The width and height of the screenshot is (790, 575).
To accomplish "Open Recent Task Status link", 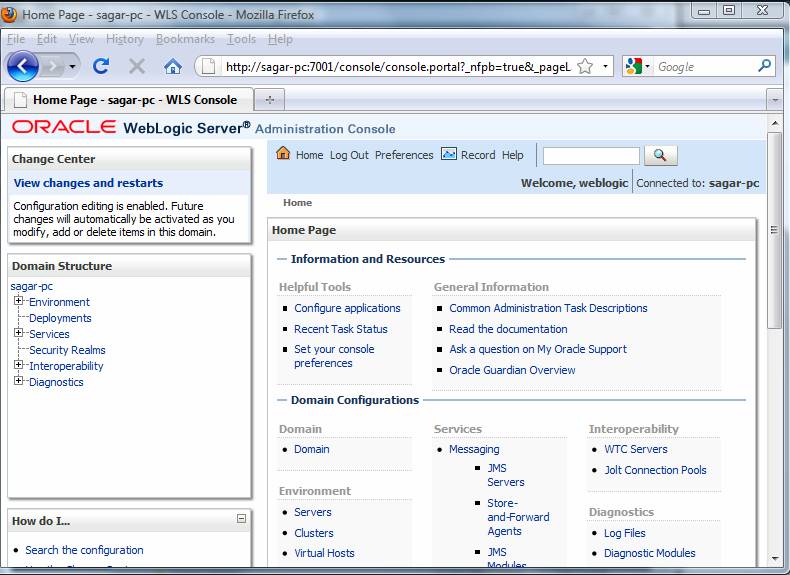I will coord(341,329).
